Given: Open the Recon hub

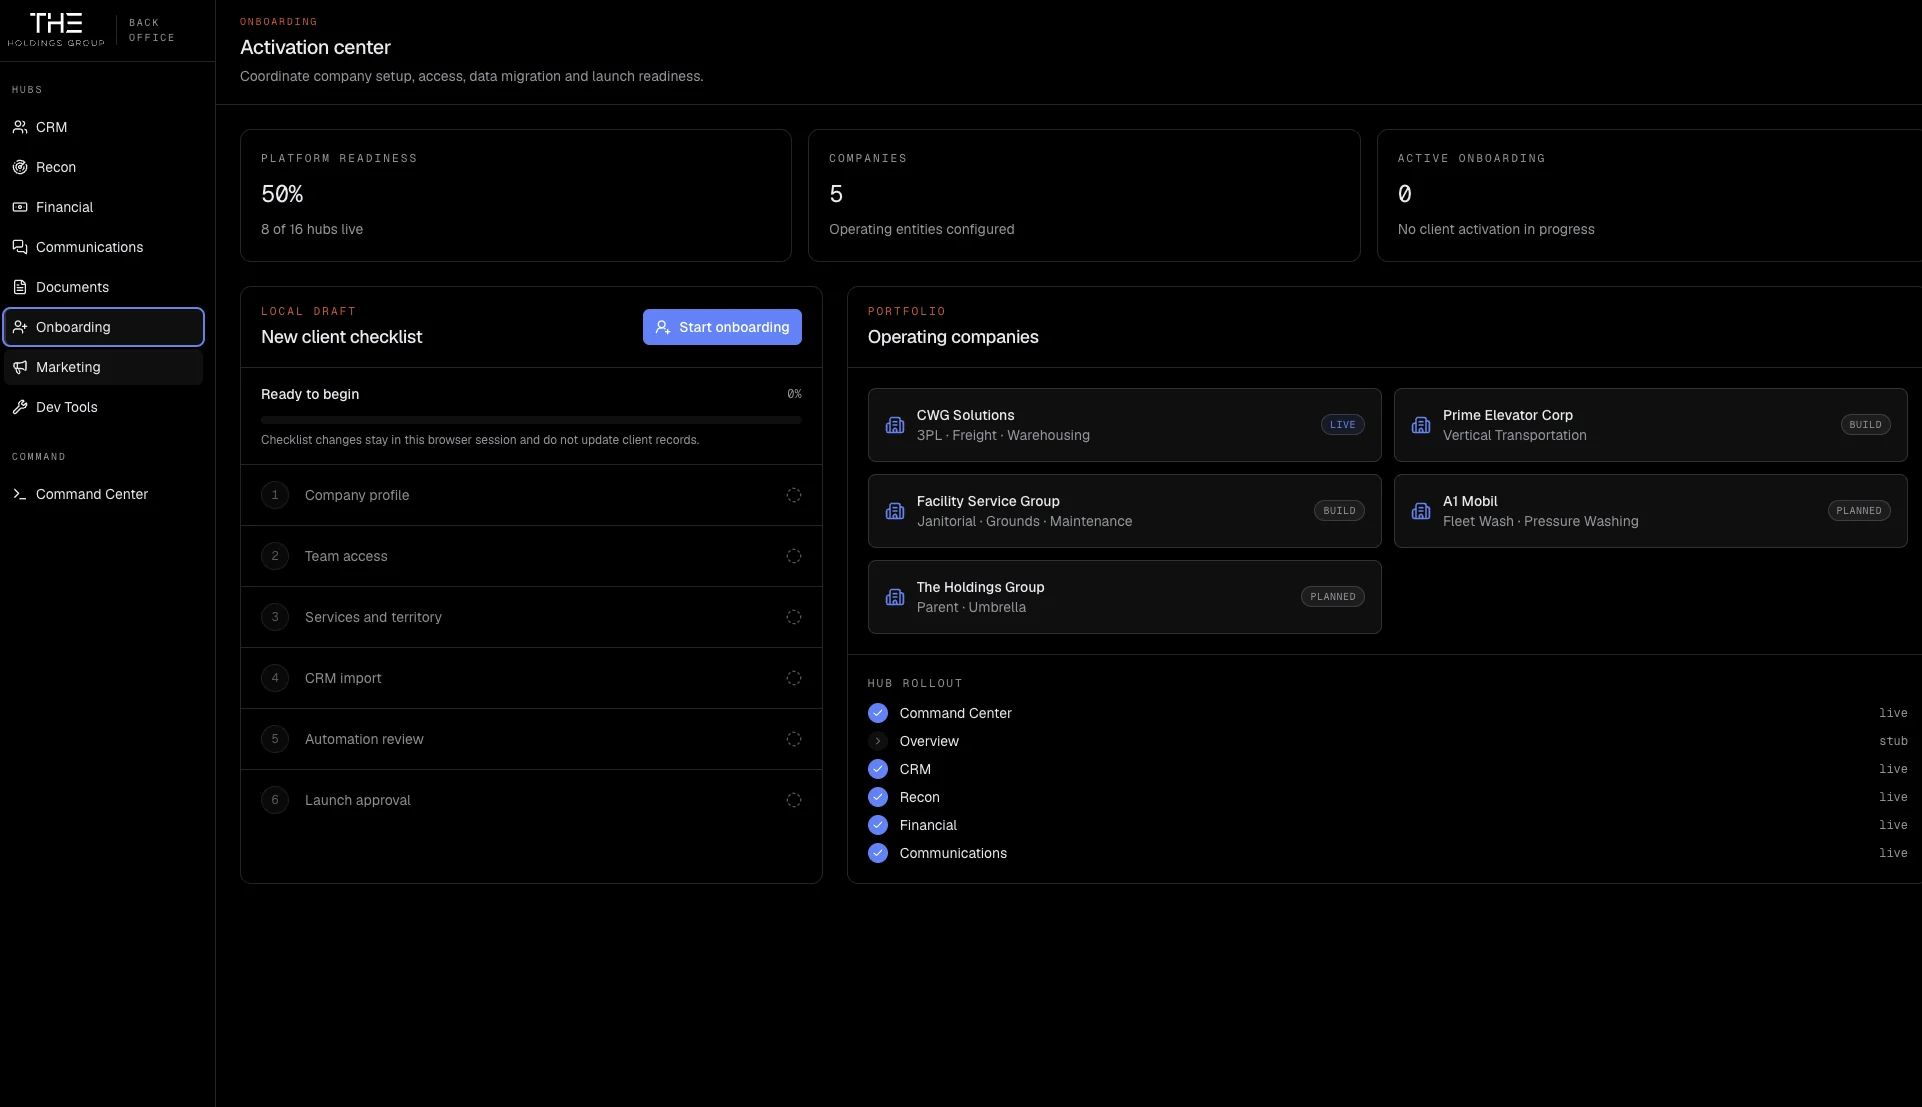Looking at the screenshot, I should click(104, 167).
